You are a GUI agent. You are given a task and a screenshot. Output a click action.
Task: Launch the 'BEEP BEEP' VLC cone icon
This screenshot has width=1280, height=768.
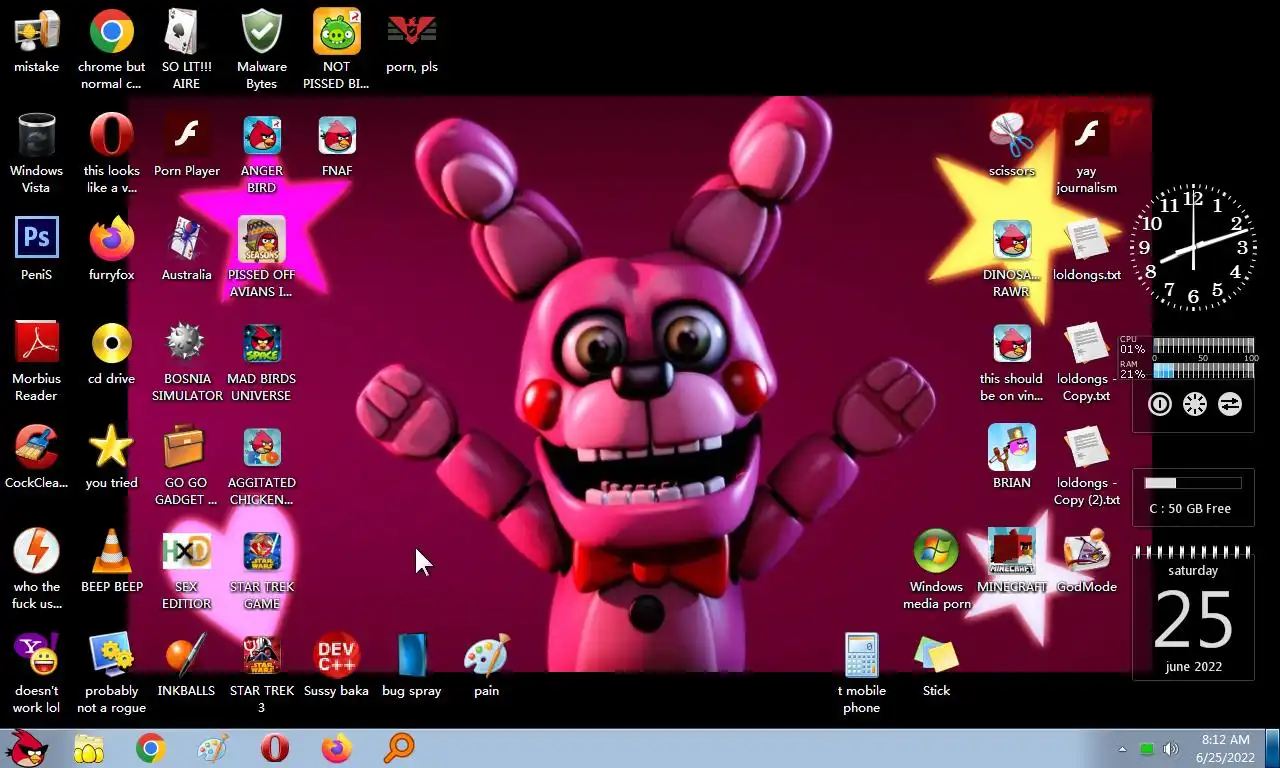pyautogui.click(x=111, y=552)
